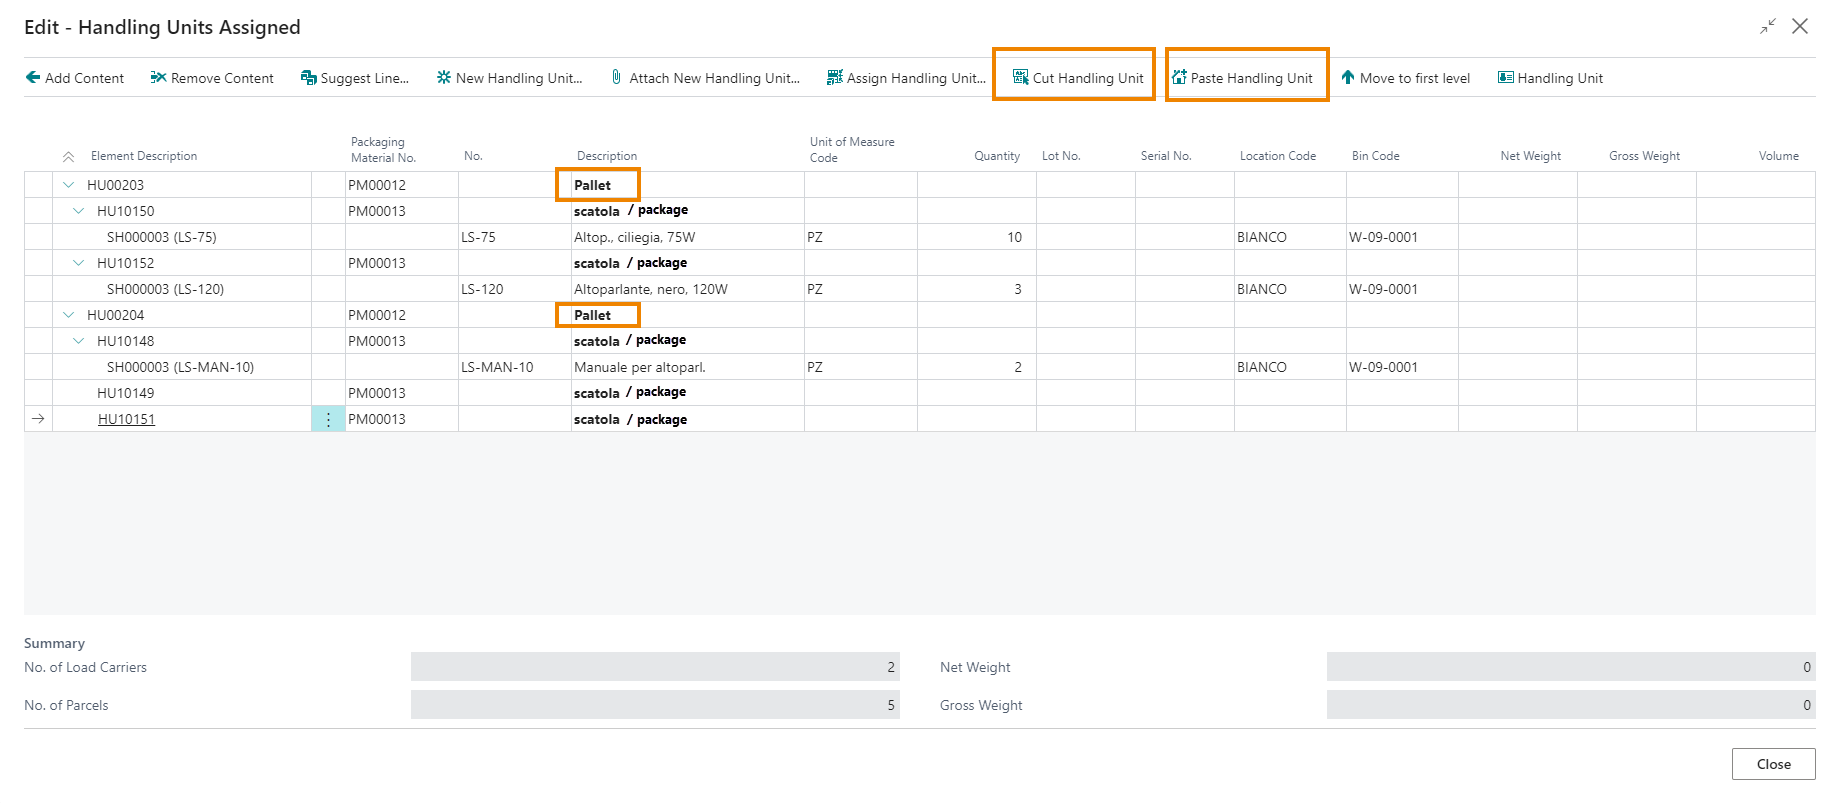
Task: Click the Add Content arrow icon
Action: pyautogui.click(x=33, y=77)
